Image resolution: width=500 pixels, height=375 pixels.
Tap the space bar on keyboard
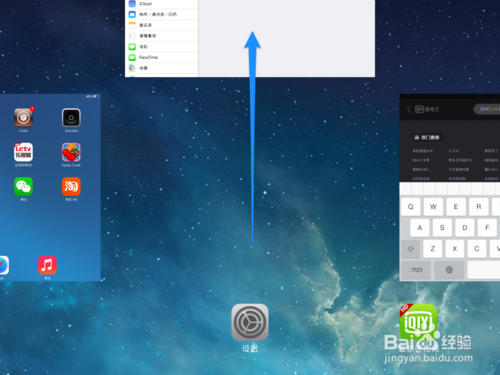pyautogui.click(x=484, y=270)
